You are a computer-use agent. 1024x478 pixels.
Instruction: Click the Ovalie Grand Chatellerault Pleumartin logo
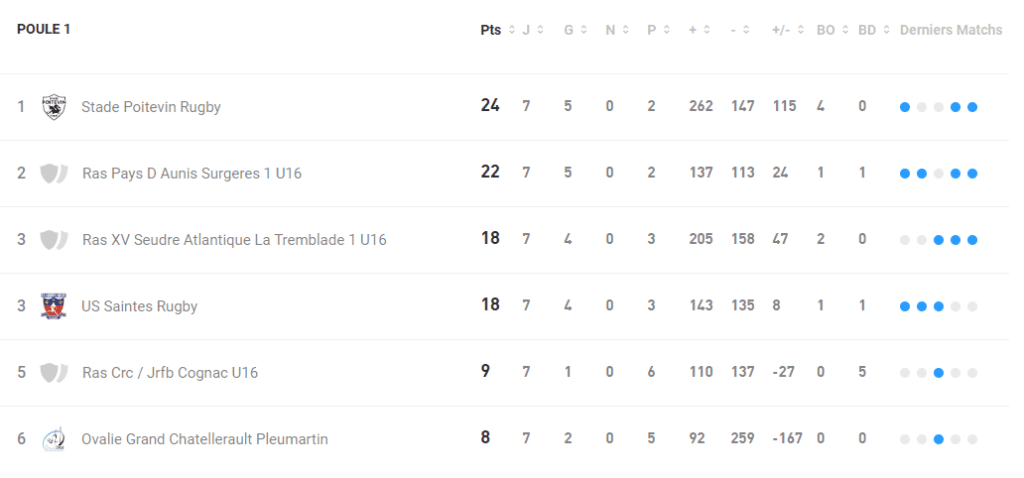coord(54,439)
